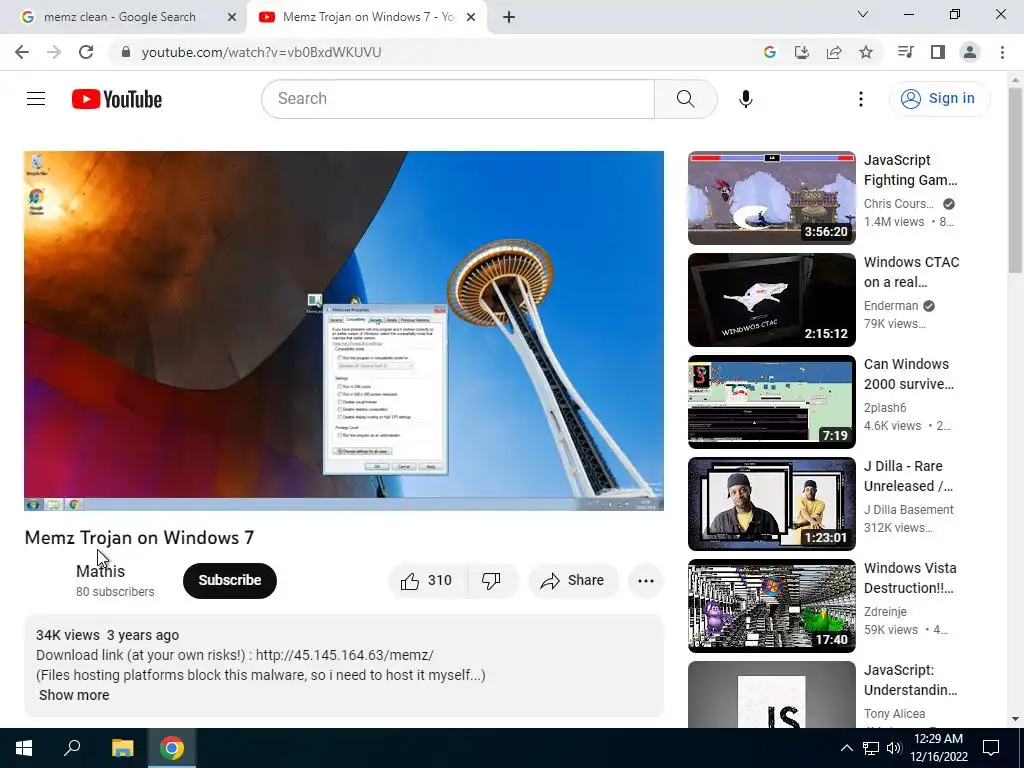The image size is (1024, 768).
Task: Open Chrome tab search chevron
Action: (x=863, y=14)
